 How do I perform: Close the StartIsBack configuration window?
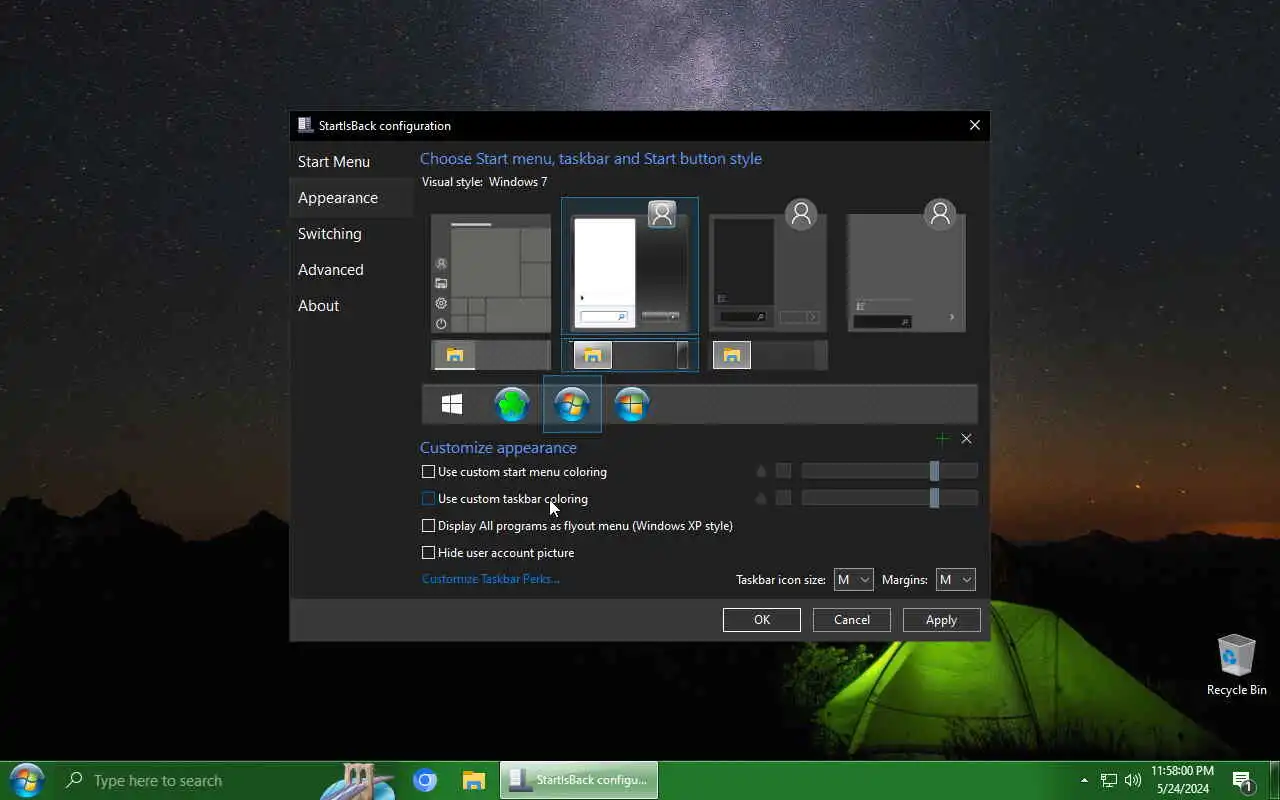pyautogui.click(x=975, y=125)
